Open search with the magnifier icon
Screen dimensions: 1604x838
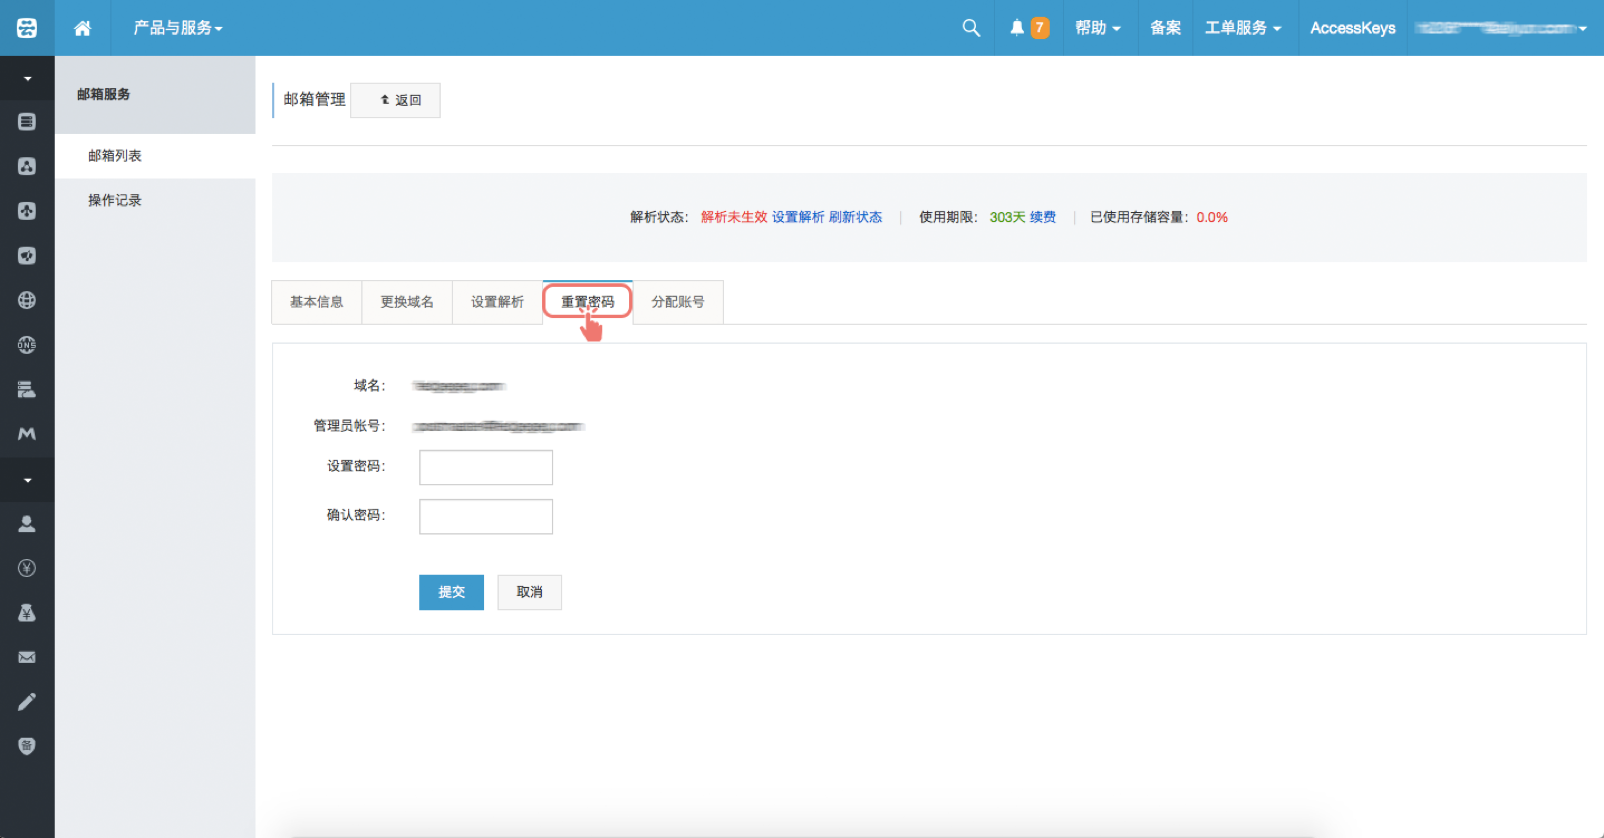coord(970,28)
